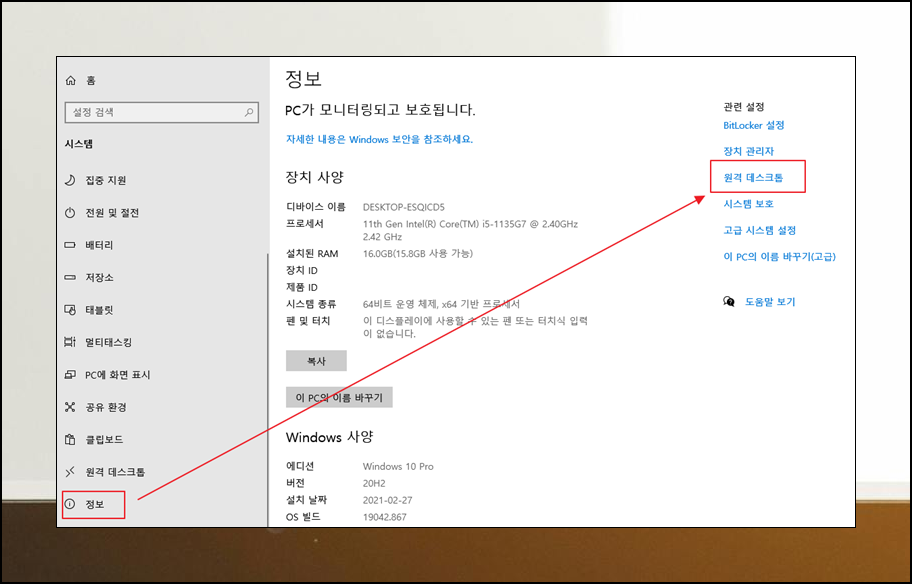Click the OS build 19042.867
Screen dimensions: 912x584
coord(384,517)
